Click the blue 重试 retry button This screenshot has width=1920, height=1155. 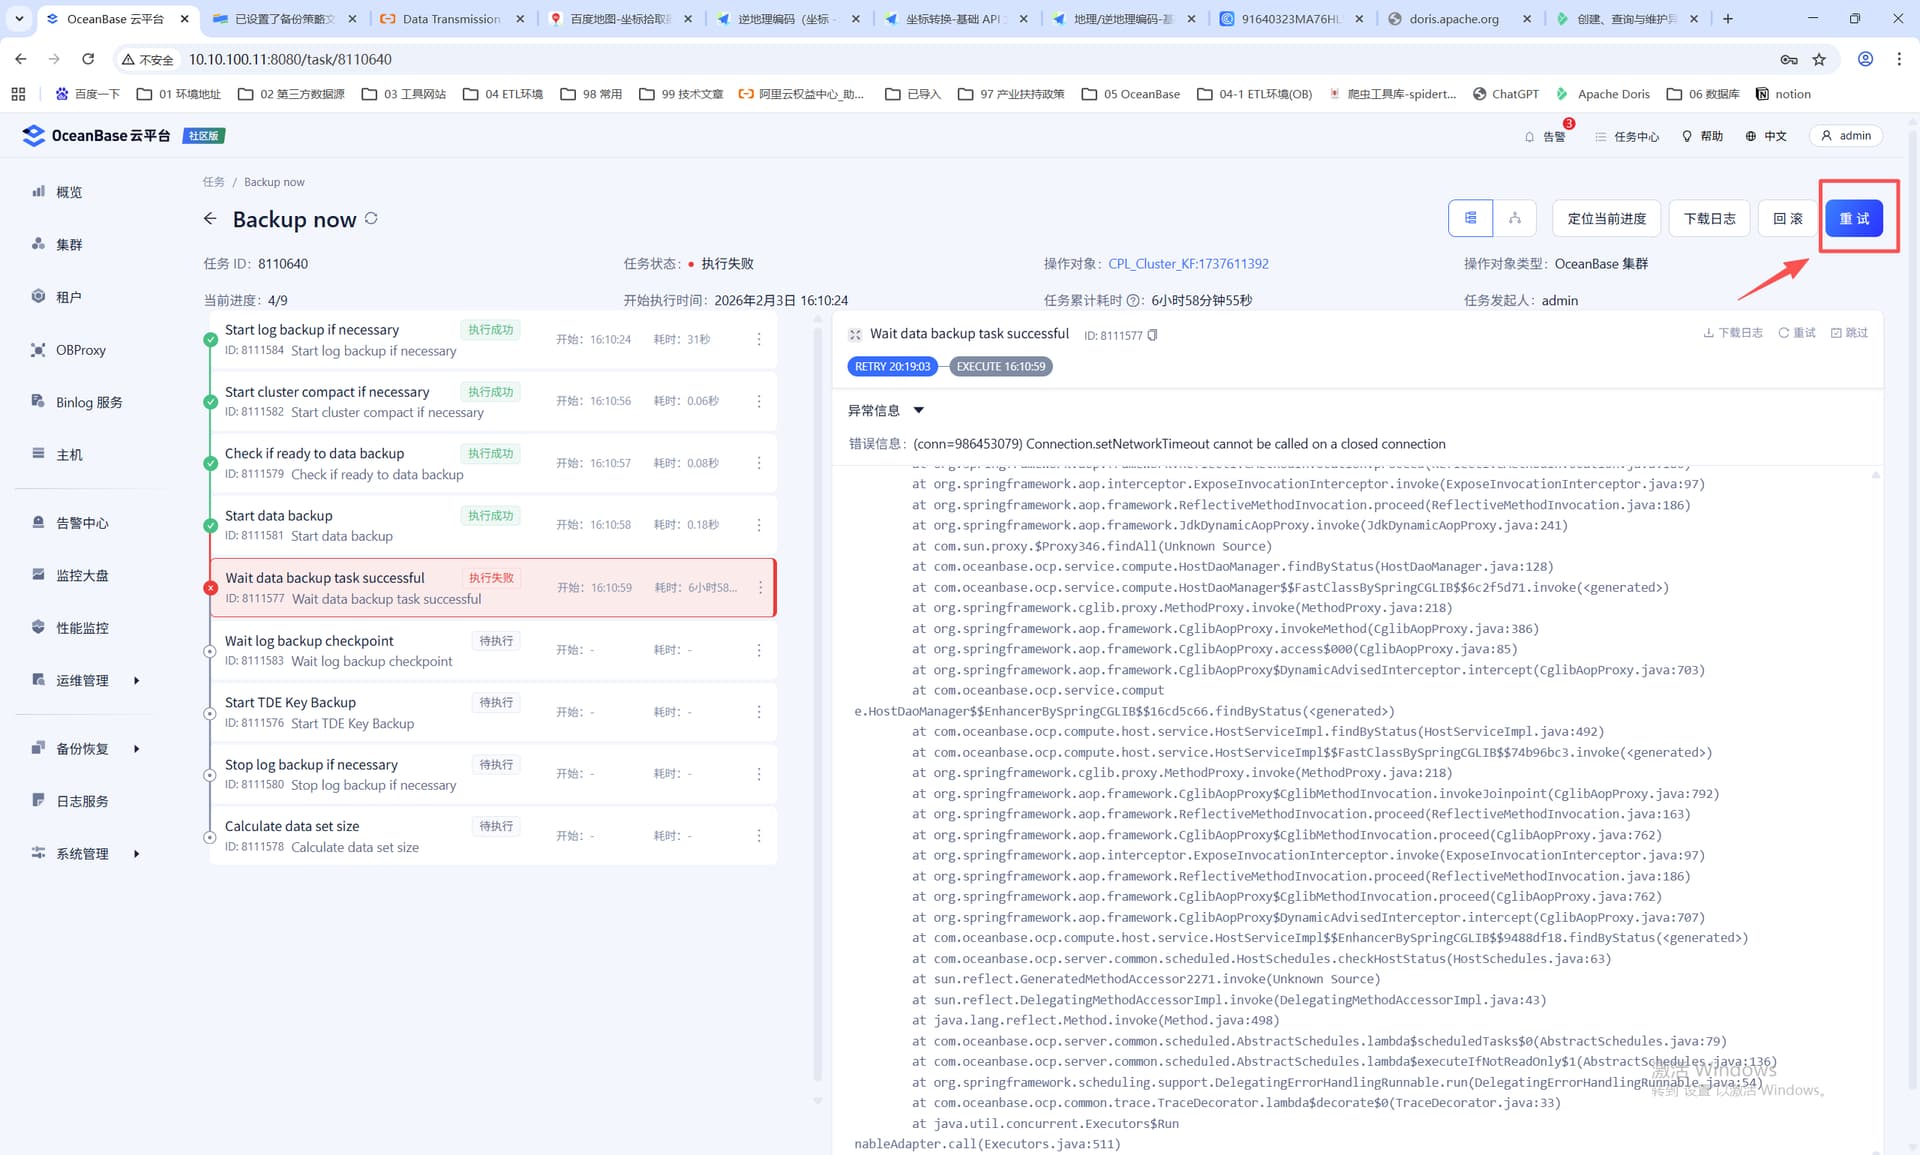click(1853, 218)
